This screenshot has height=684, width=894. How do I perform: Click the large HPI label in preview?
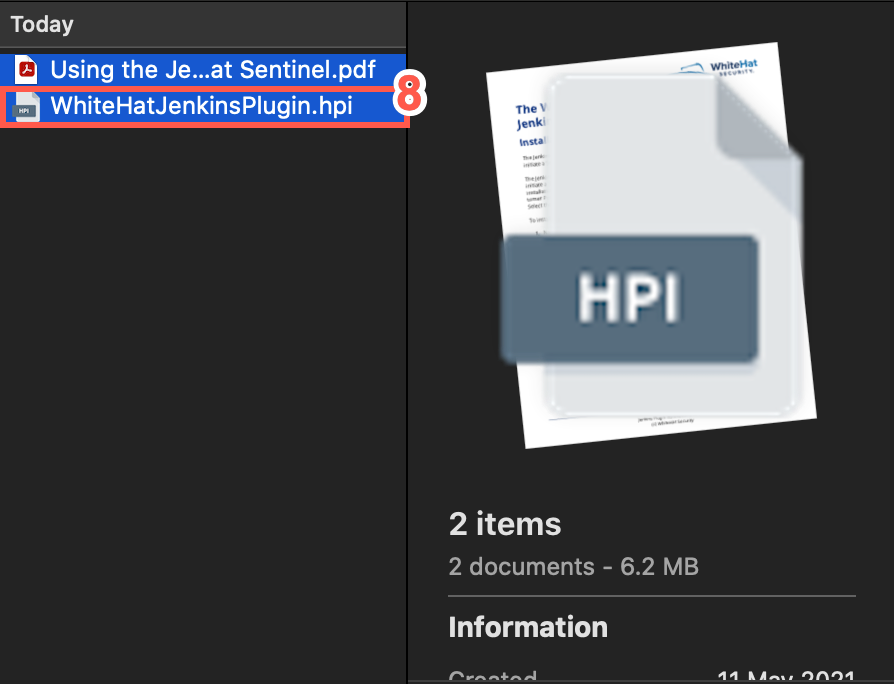(x=630, y=298)
